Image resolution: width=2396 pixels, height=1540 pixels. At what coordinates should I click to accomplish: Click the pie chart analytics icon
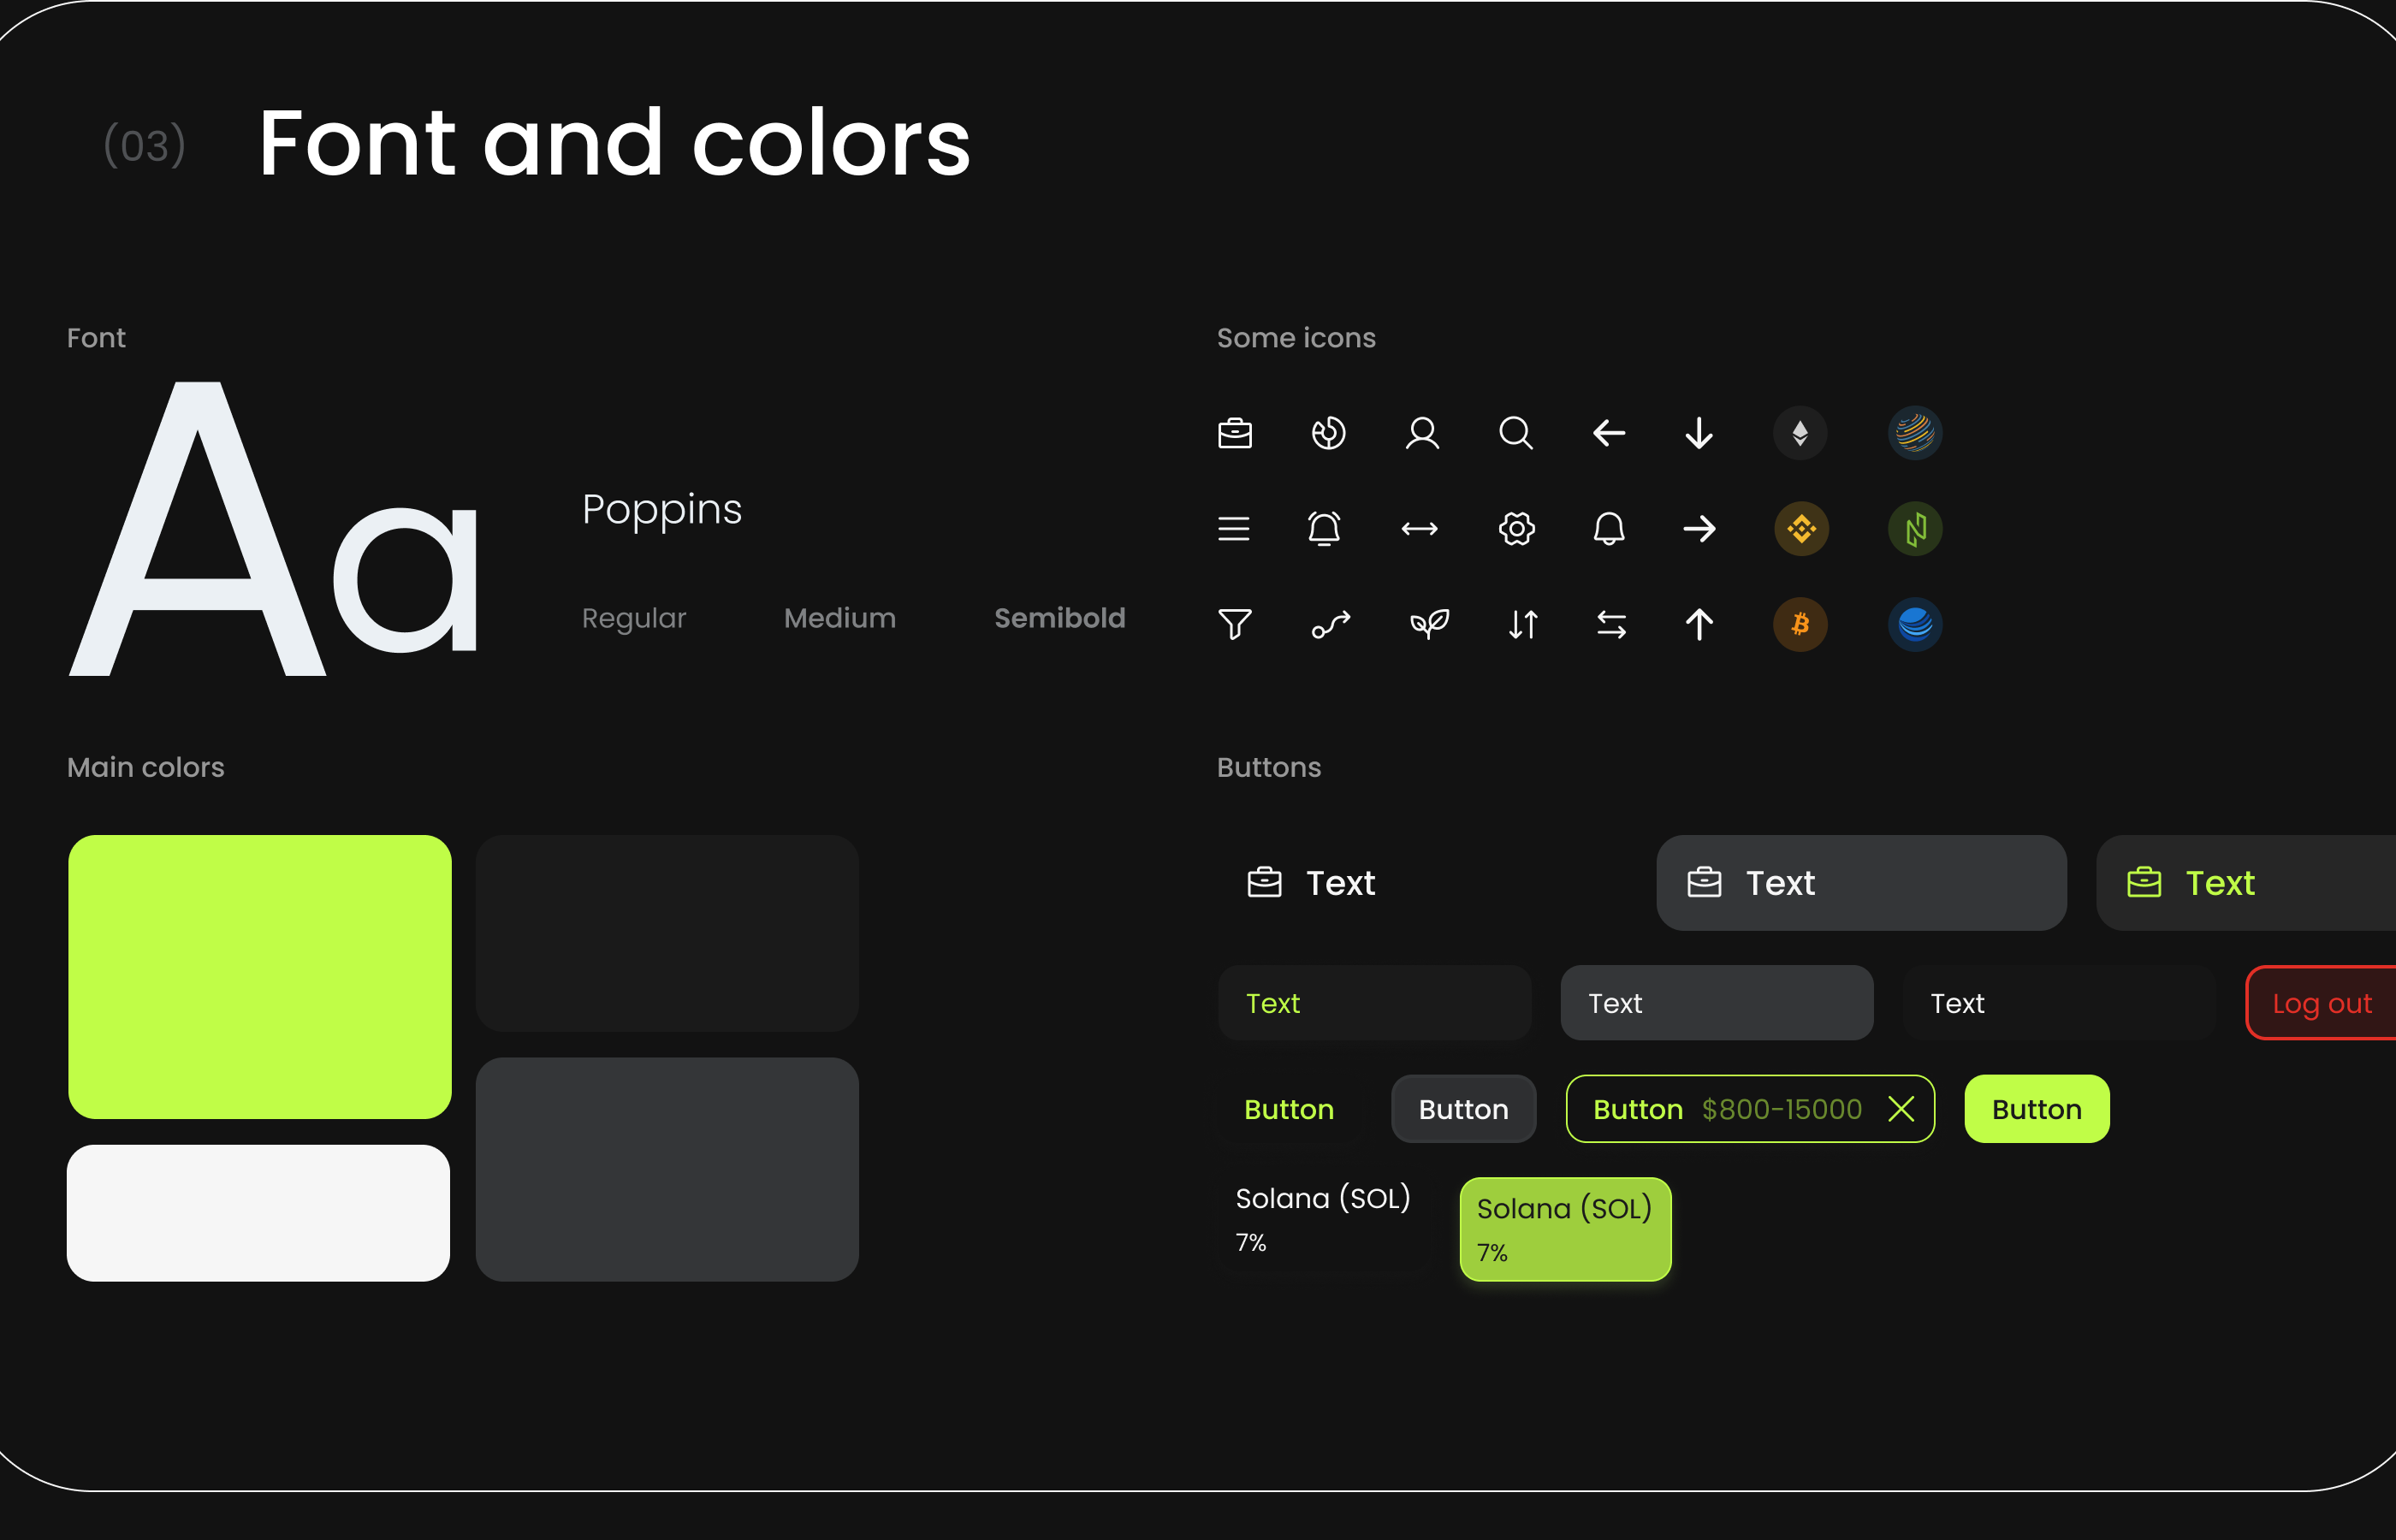pyautogui.click(x=1328, y=433)
